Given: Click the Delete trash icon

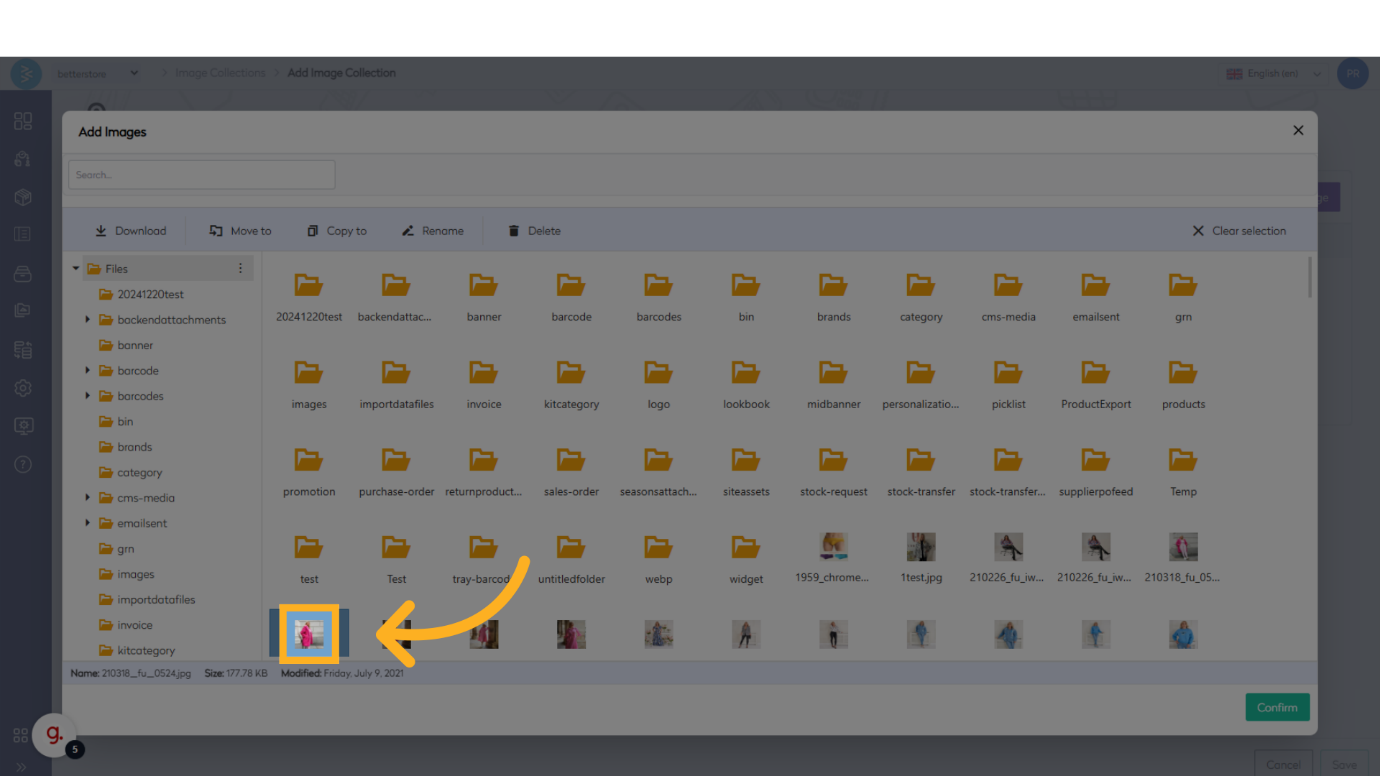Looking at the screenshot, I should [x=514, y=231].
